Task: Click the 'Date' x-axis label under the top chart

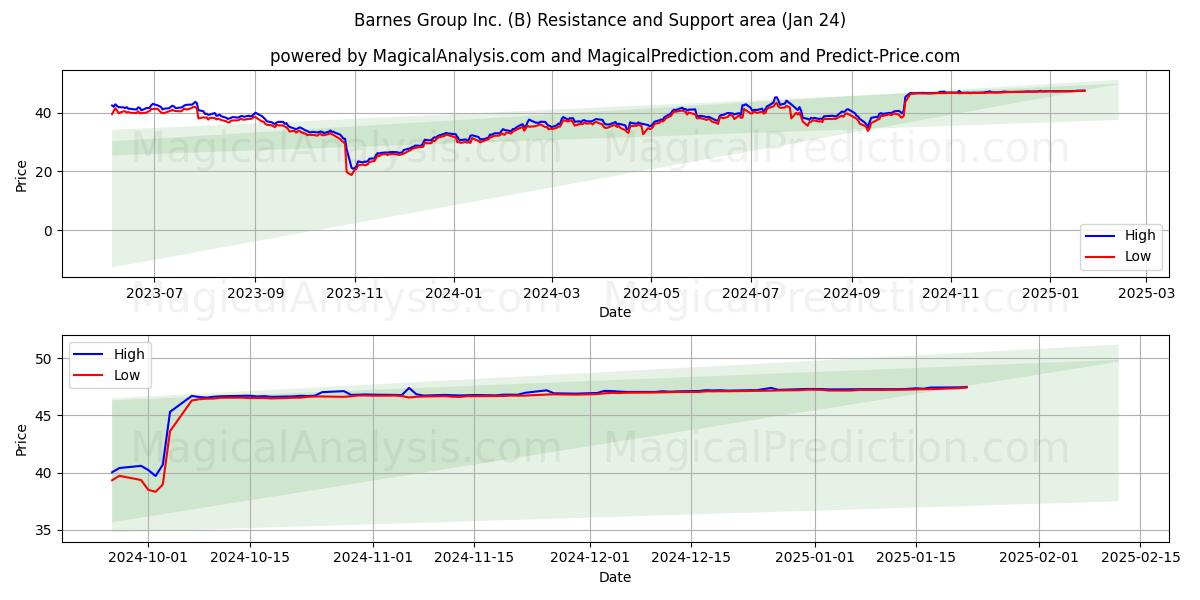Action: point(614,312)
